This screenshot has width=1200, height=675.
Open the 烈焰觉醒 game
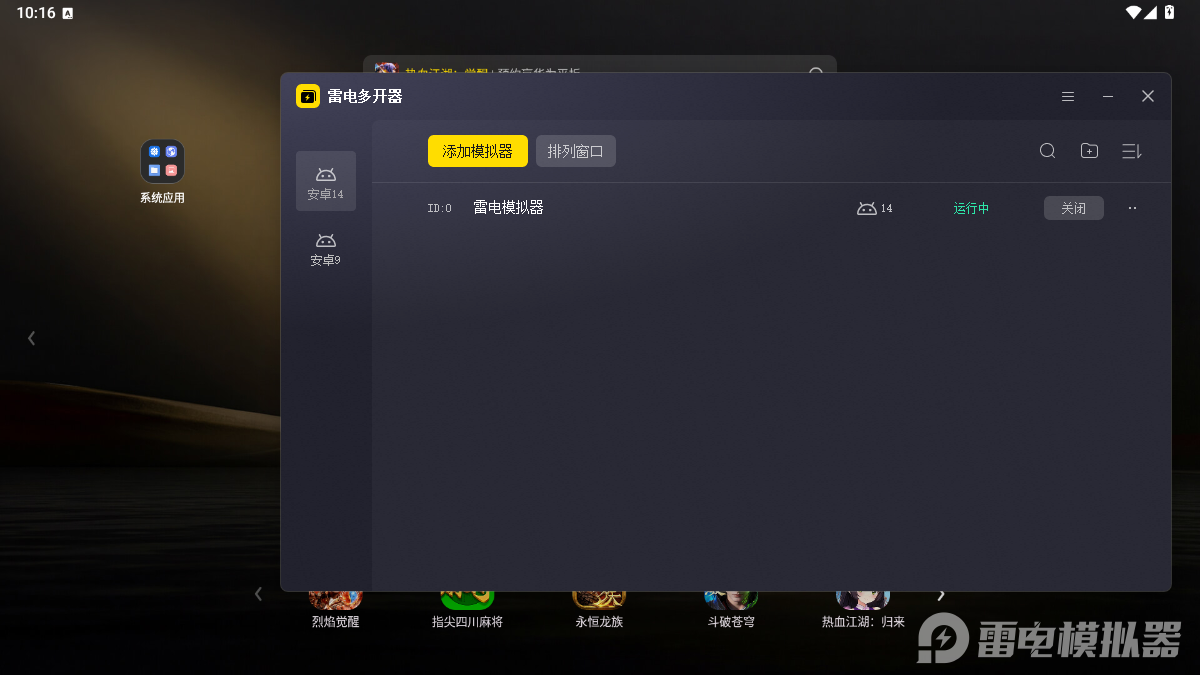335,600
